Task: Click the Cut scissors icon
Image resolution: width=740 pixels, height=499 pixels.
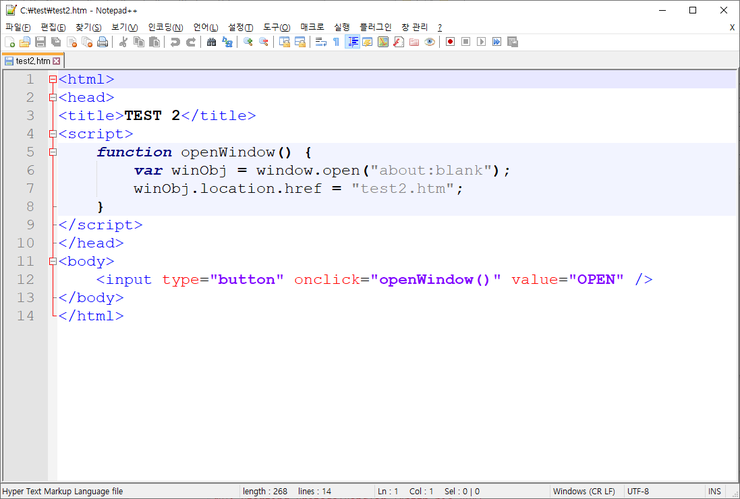Action: click(x=123, y=42)
